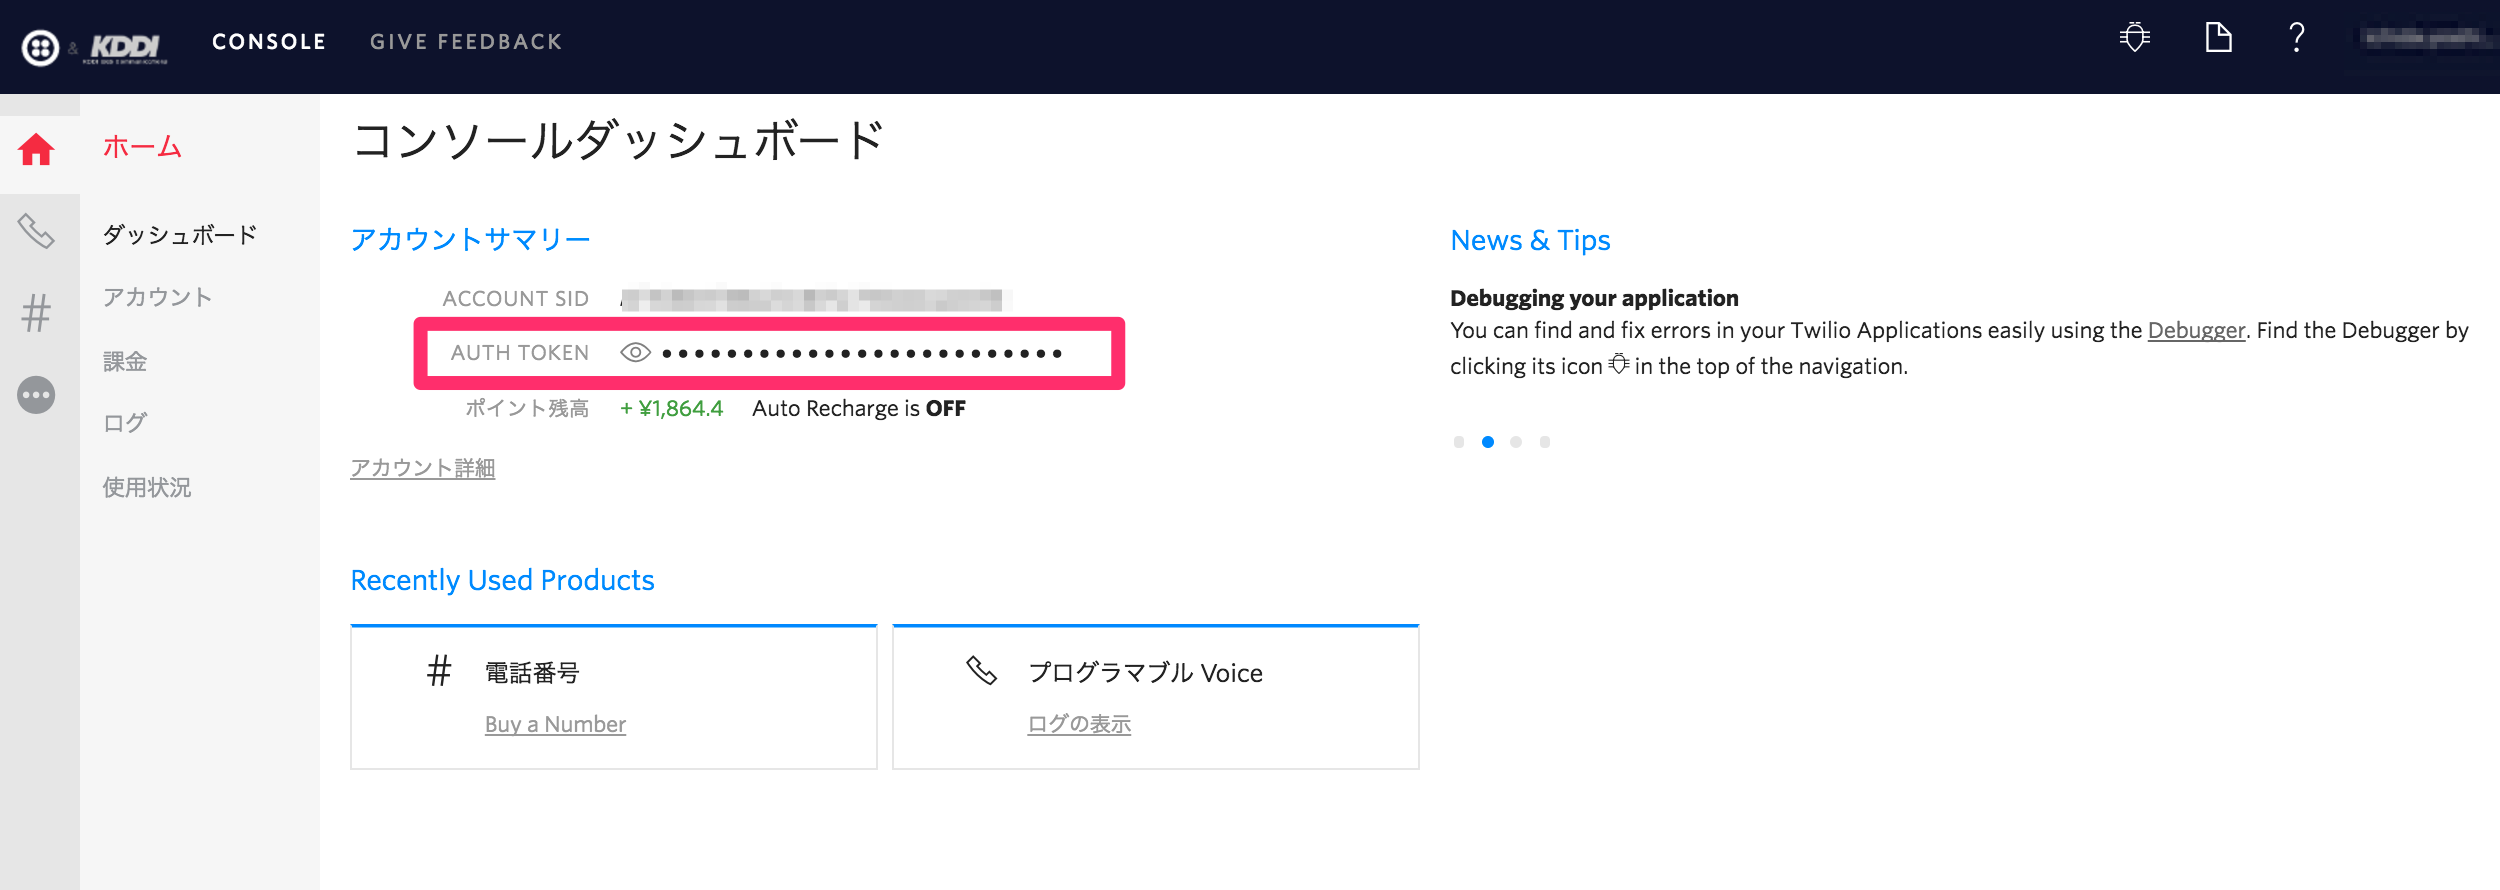Select the red home icon in sidebar
This screenshot has height=890, width=2500.
[37, 150]
